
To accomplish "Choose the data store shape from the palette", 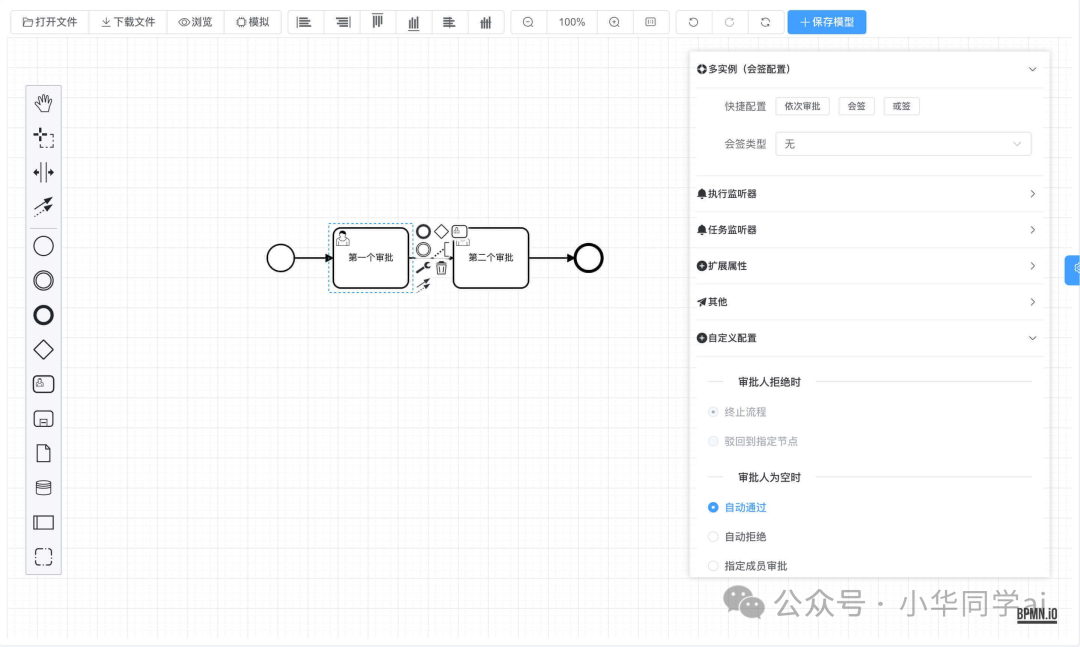I will pos(43,488).
